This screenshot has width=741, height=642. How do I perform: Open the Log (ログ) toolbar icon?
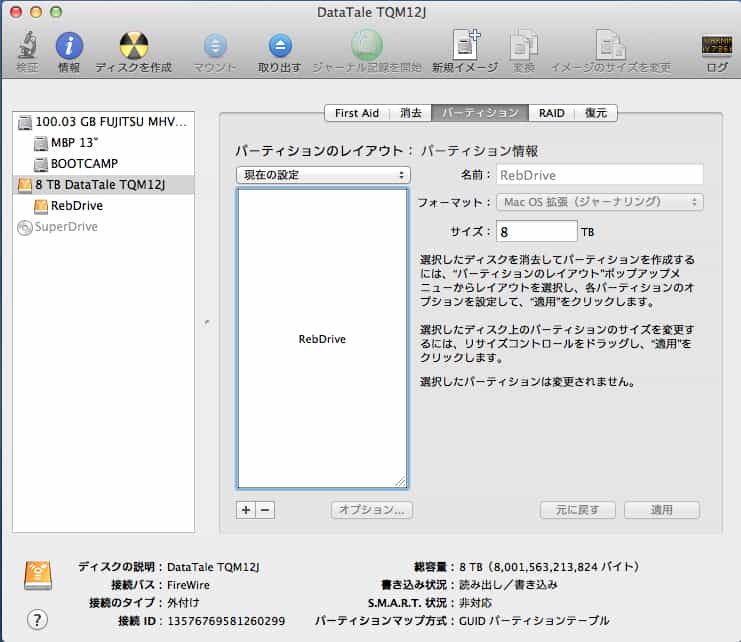[717, 46]
